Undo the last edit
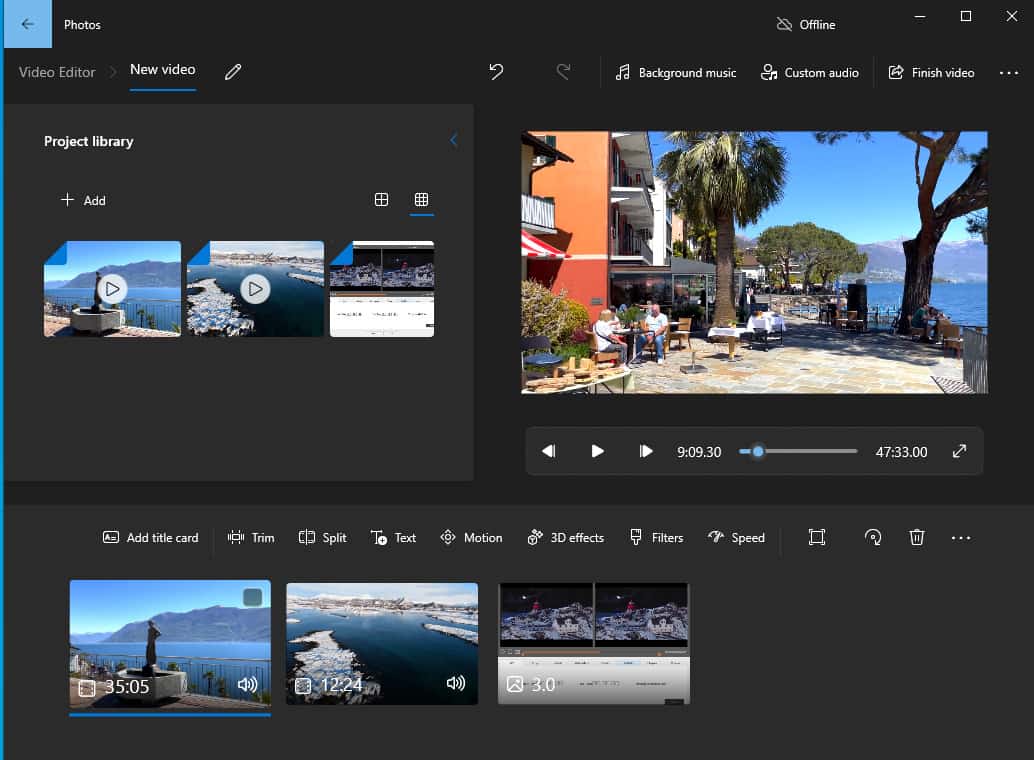Viewport: 1034px width, 760px height. [x=496, y=72]
